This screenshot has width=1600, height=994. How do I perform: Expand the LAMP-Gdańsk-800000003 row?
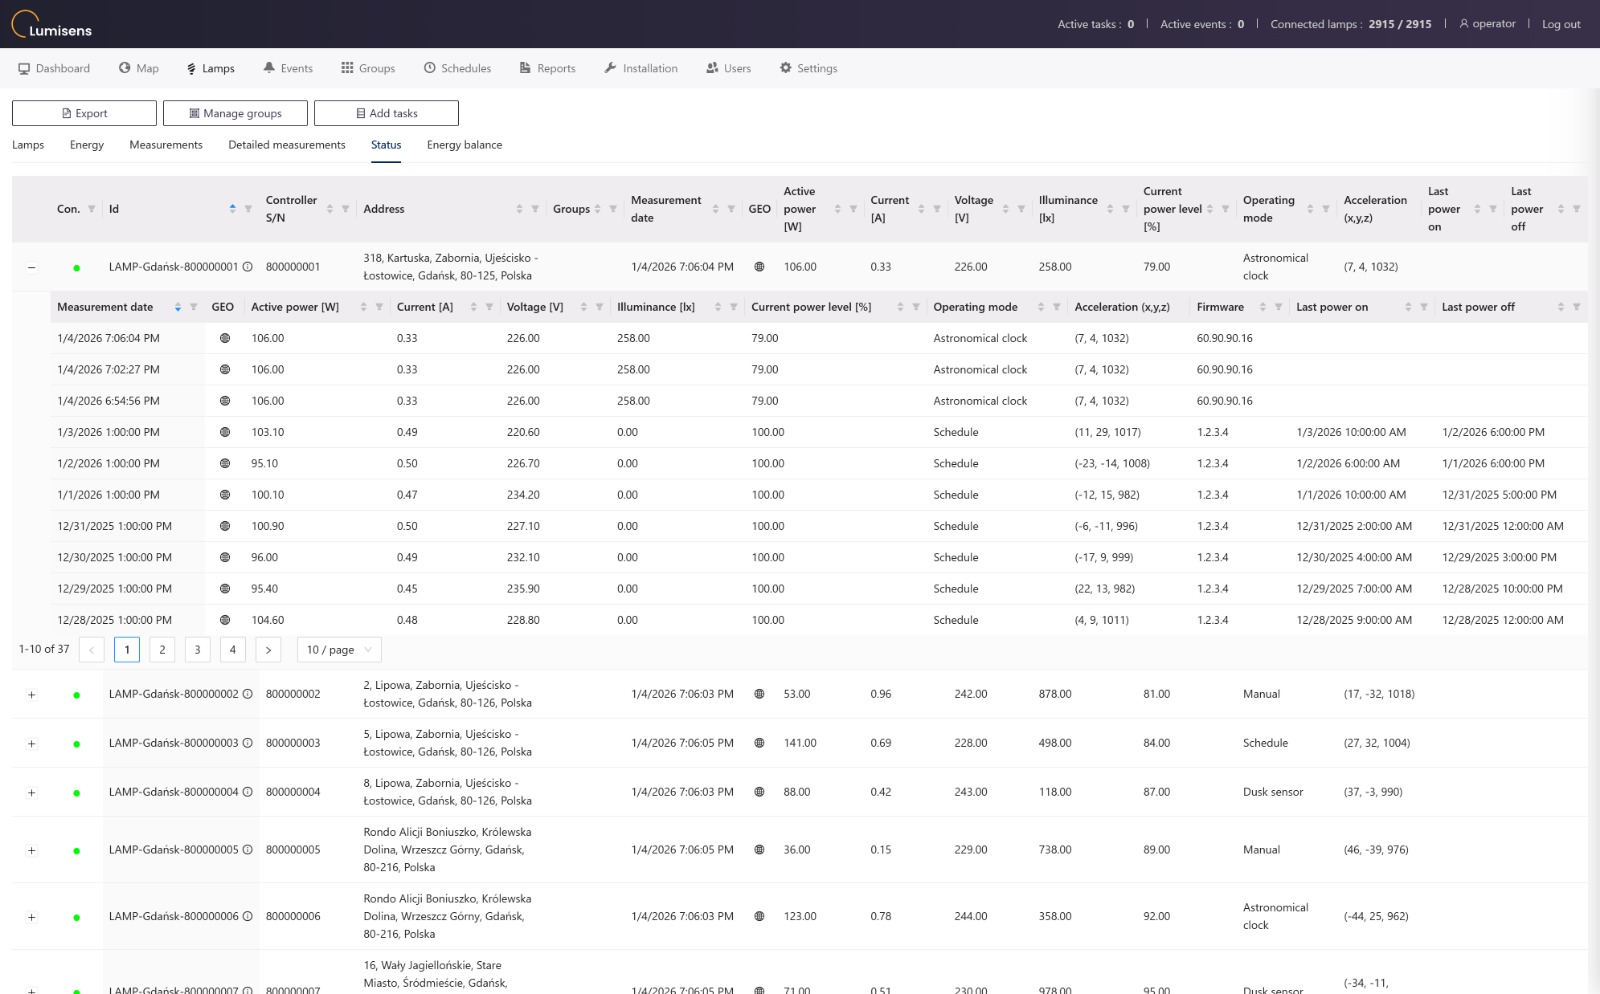tap(31, 744)
